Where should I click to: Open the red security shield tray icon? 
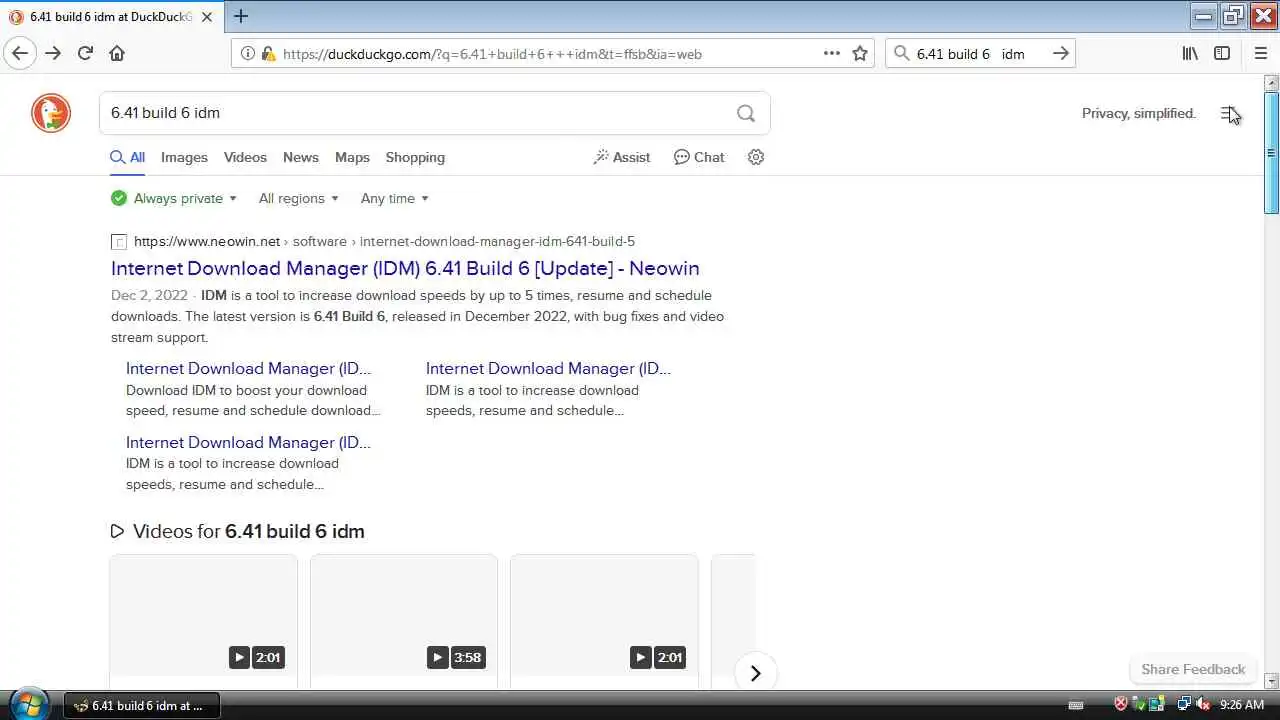coord(1121,705)
